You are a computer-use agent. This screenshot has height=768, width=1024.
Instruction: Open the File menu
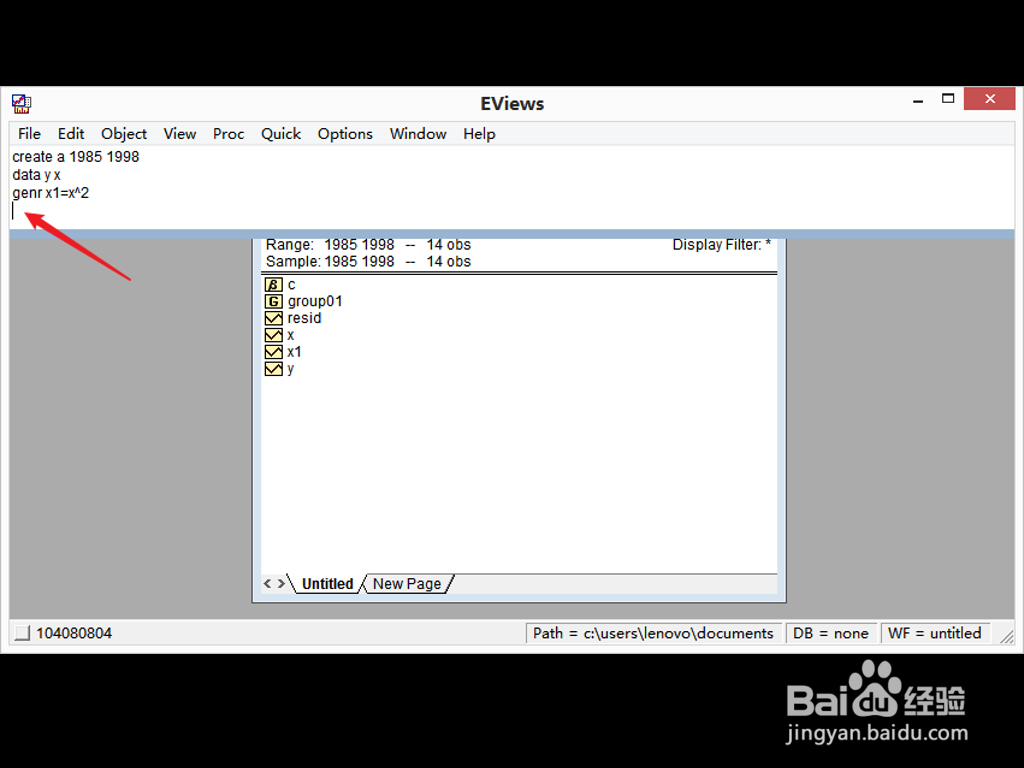pyautogui.click(x=29, y=134)
